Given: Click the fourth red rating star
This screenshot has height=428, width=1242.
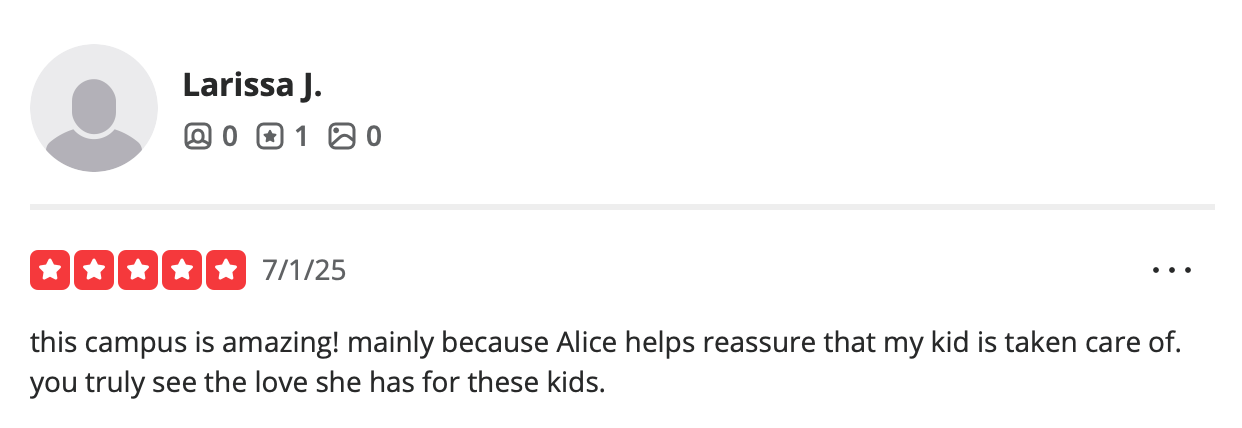Looking at the screenshot, I should tap(182, 270).
